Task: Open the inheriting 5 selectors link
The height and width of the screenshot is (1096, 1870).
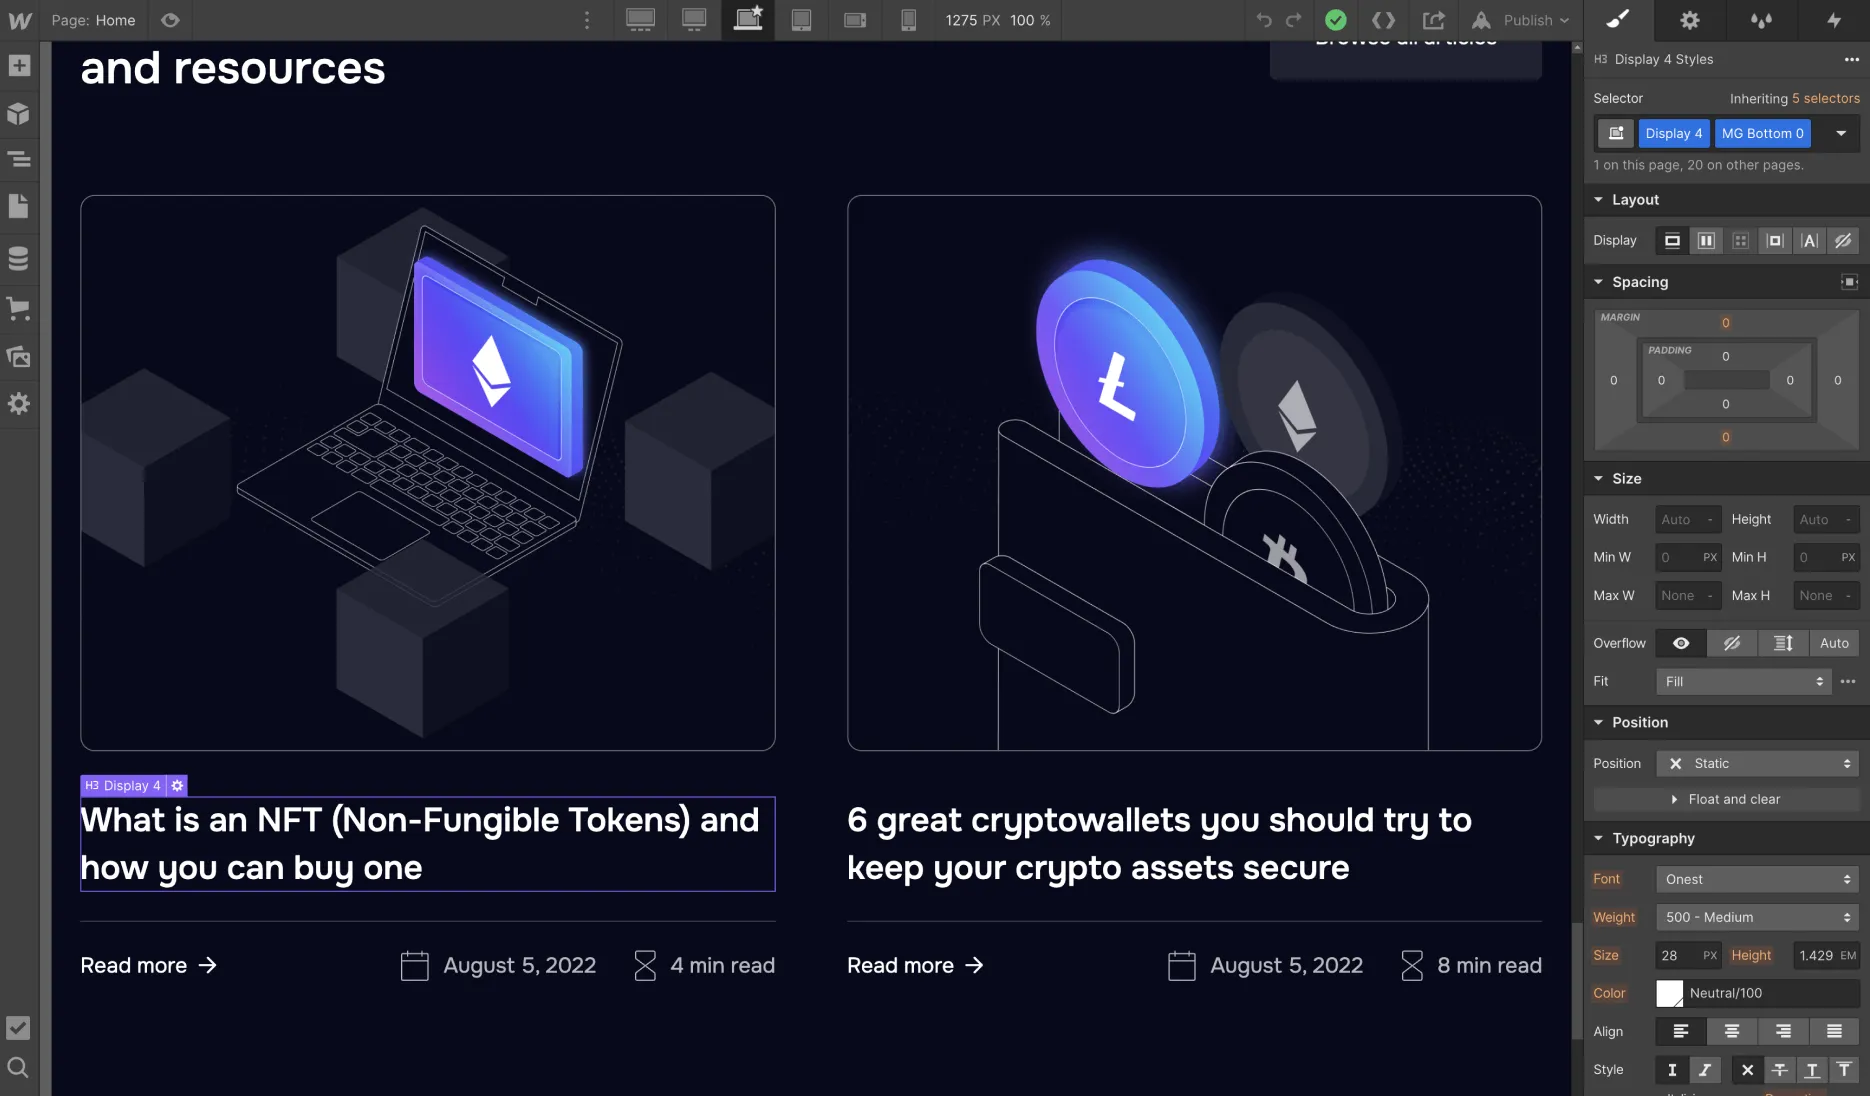Action: [1825, 98]
